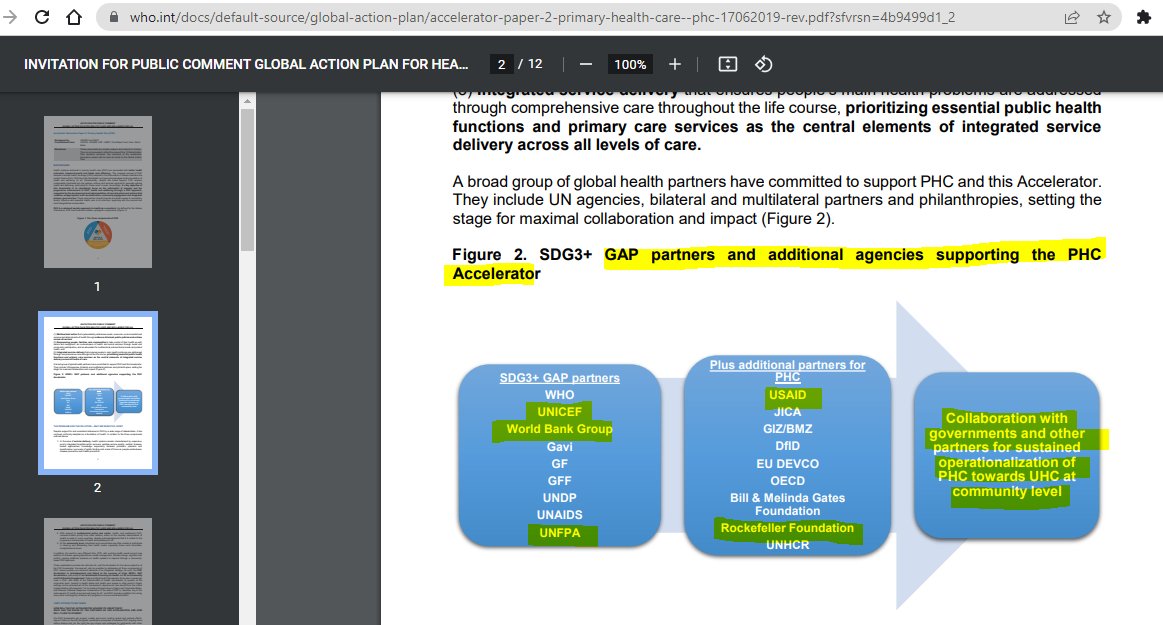This screenshot has width=1163, height=625.
Task: Click highlighted 'UNFPA' text
Action: [559, 532]
